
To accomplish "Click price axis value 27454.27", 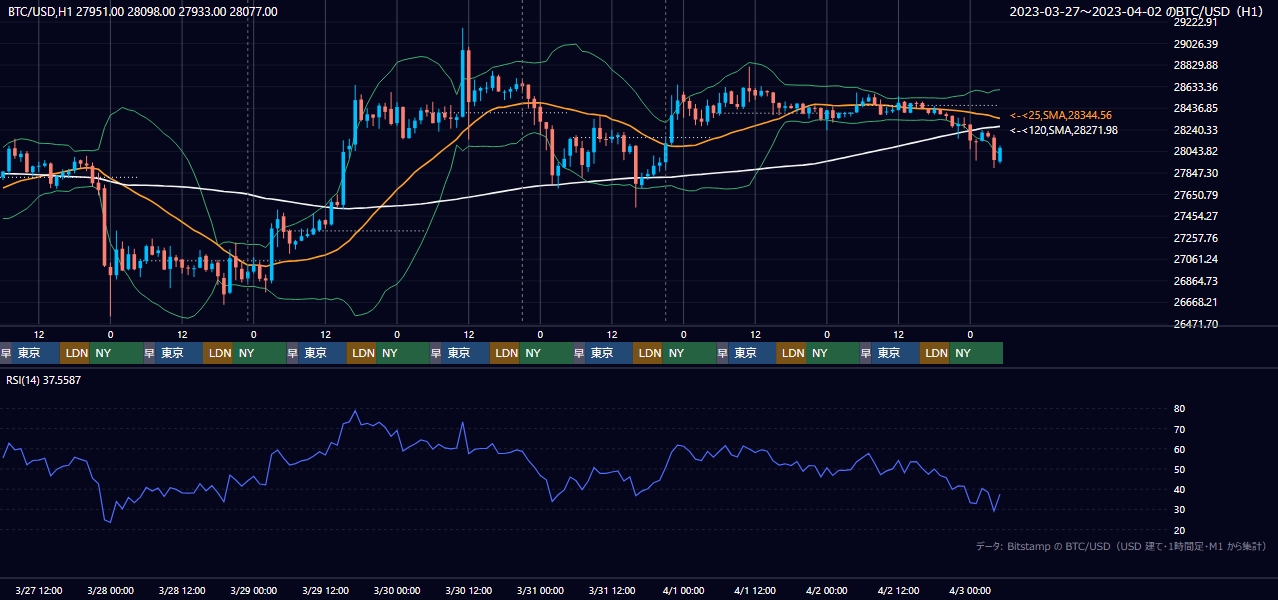I will click(1195, 216).
